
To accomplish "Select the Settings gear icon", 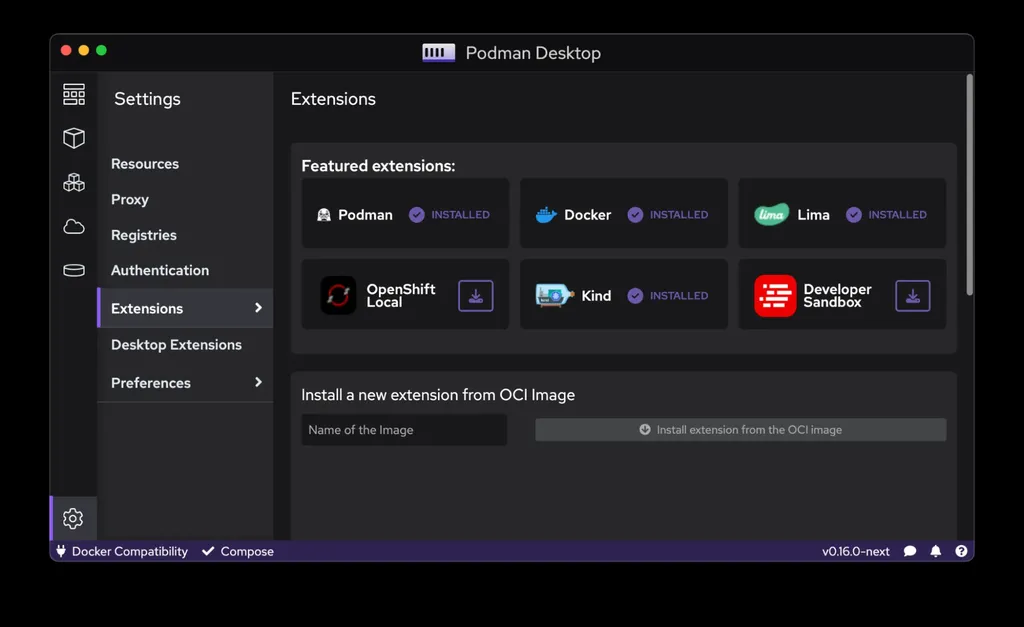I will click(73, 519).
